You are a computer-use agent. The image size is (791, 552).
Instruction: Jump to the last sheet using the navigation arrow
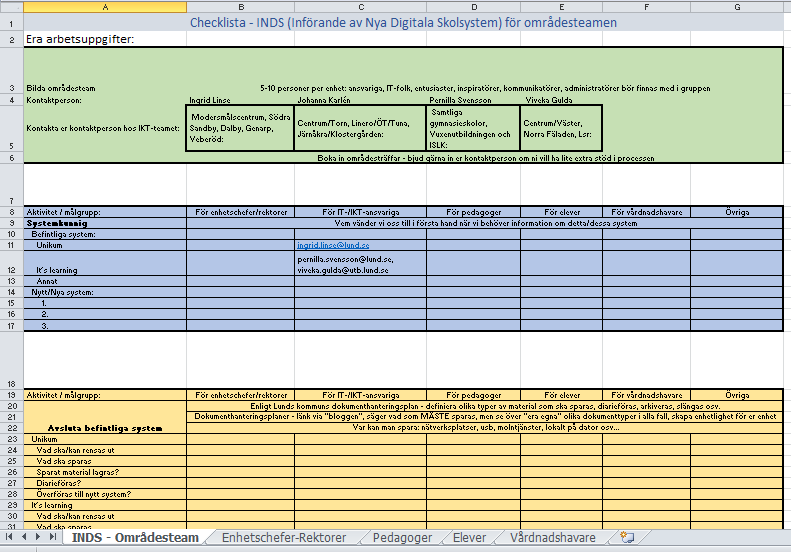tap(52, 537)
